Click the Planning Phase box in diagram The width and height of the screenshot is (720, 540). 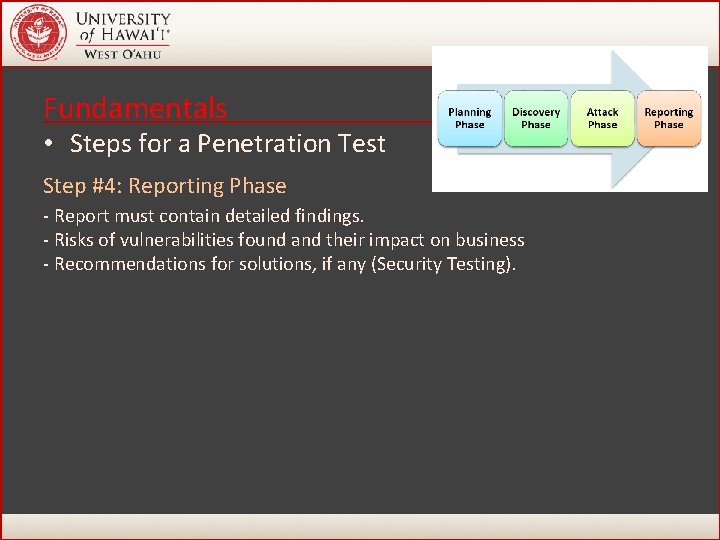(470, 118)
